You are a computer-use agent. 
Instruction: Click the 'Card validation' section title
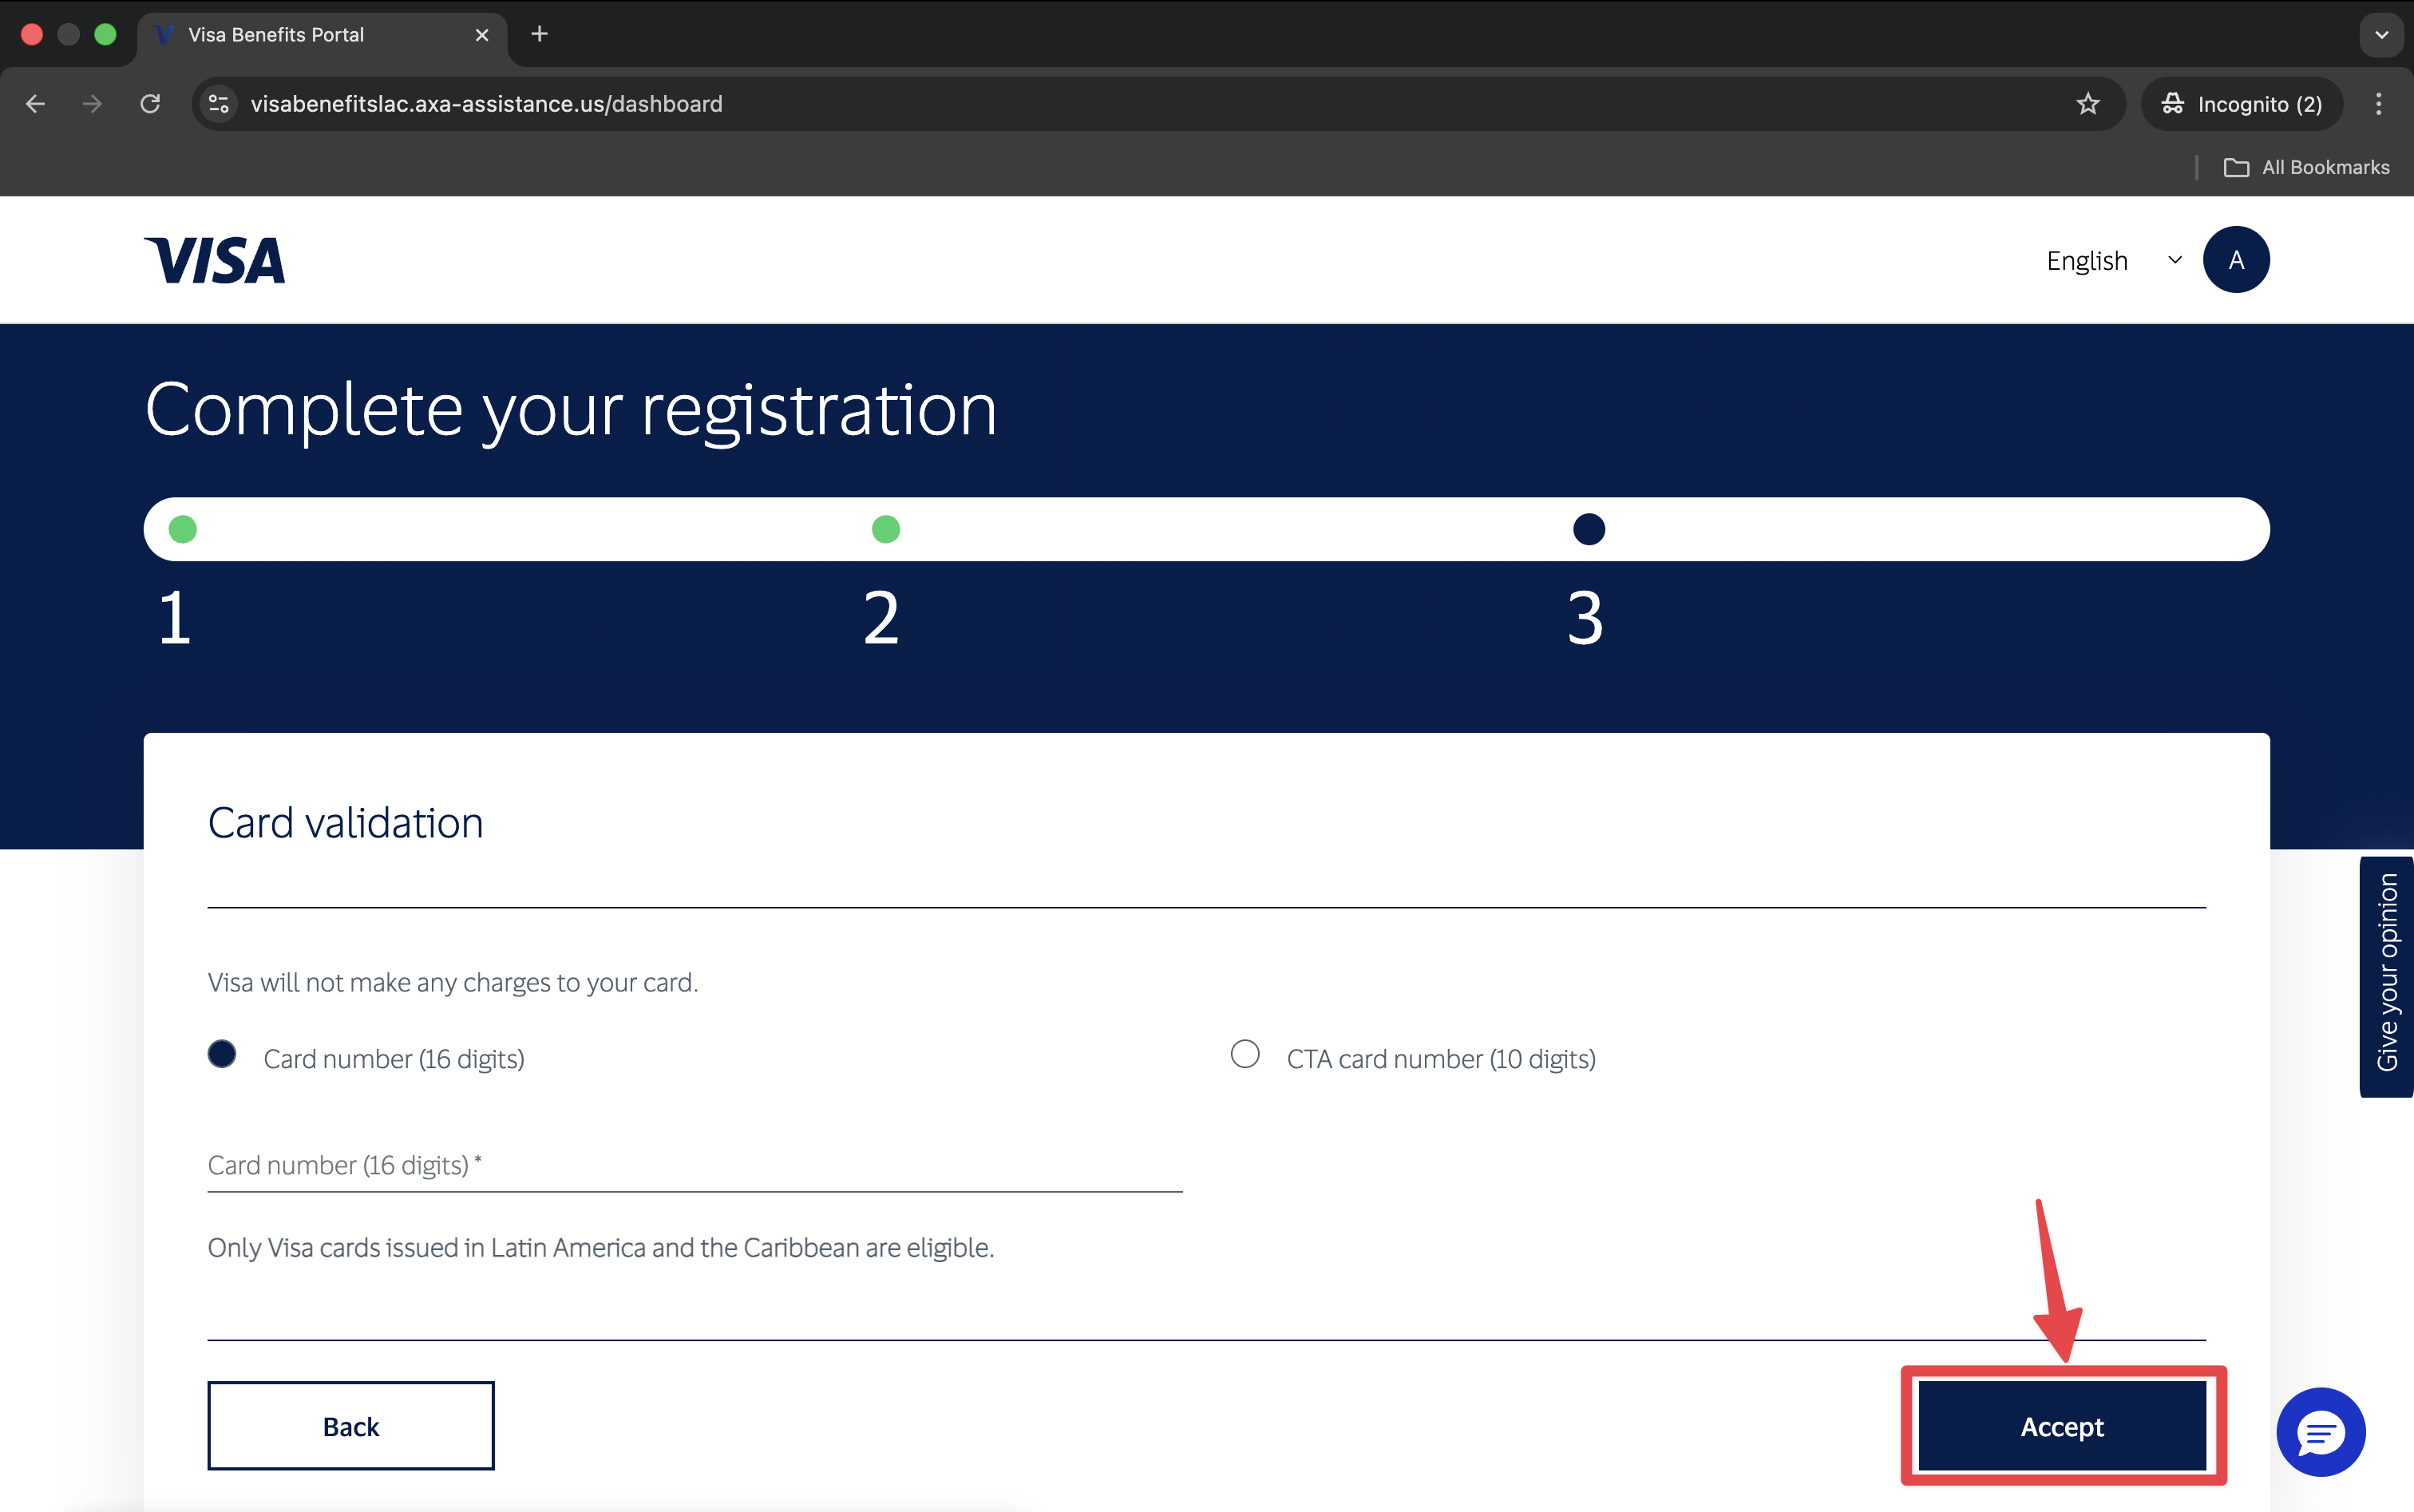(x=346, y=823)
